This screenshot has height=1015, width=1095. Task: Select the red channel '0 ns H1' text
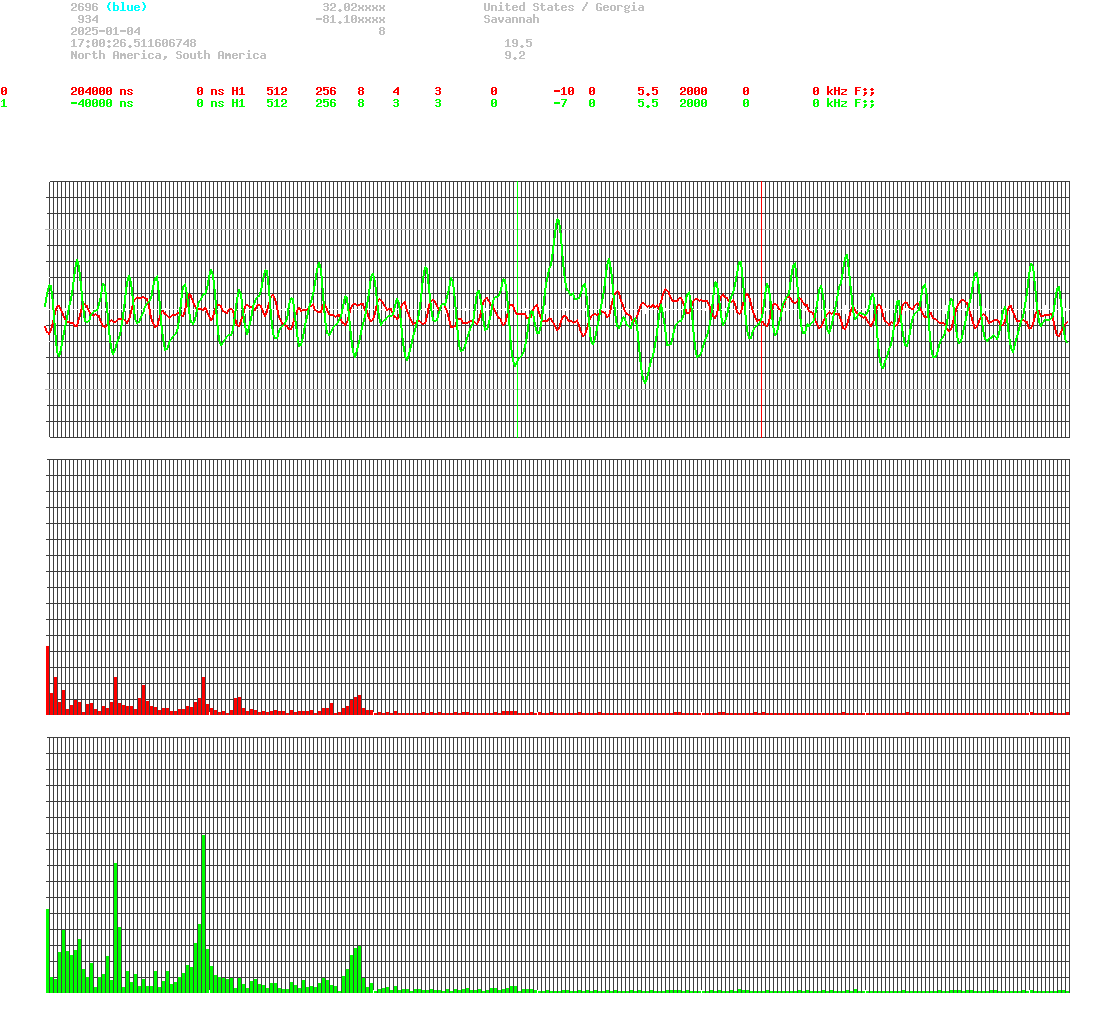tap(221, 92)
